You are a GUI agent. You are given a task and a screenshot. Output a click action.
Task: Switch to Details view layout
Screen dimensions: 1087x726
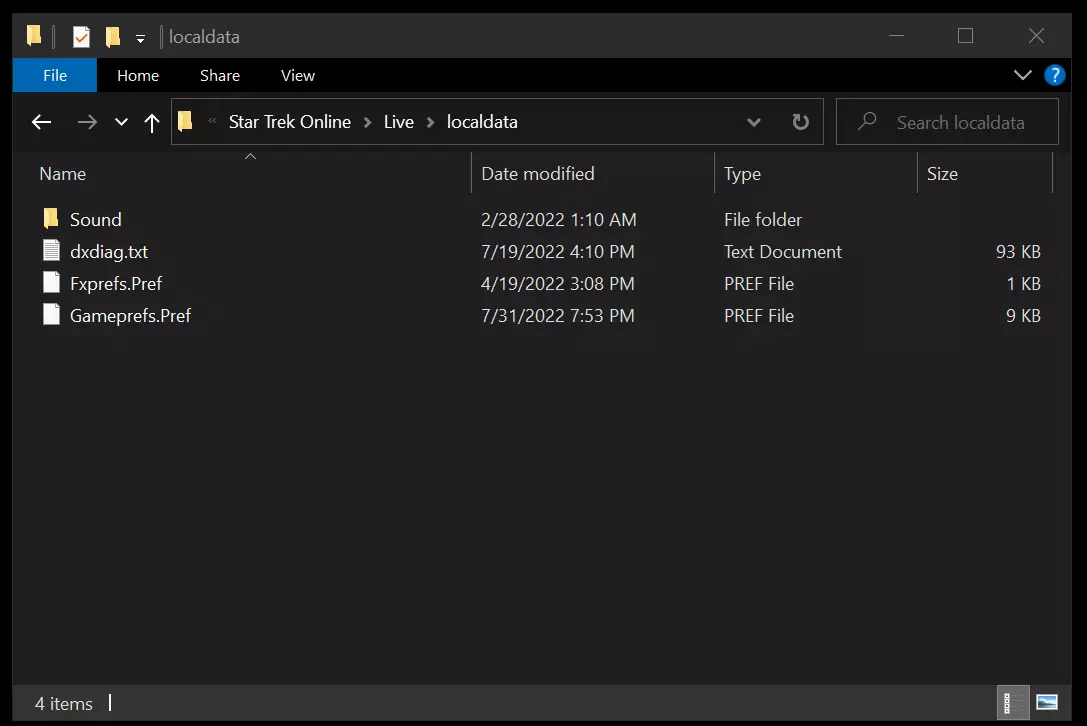point(1013,702)
